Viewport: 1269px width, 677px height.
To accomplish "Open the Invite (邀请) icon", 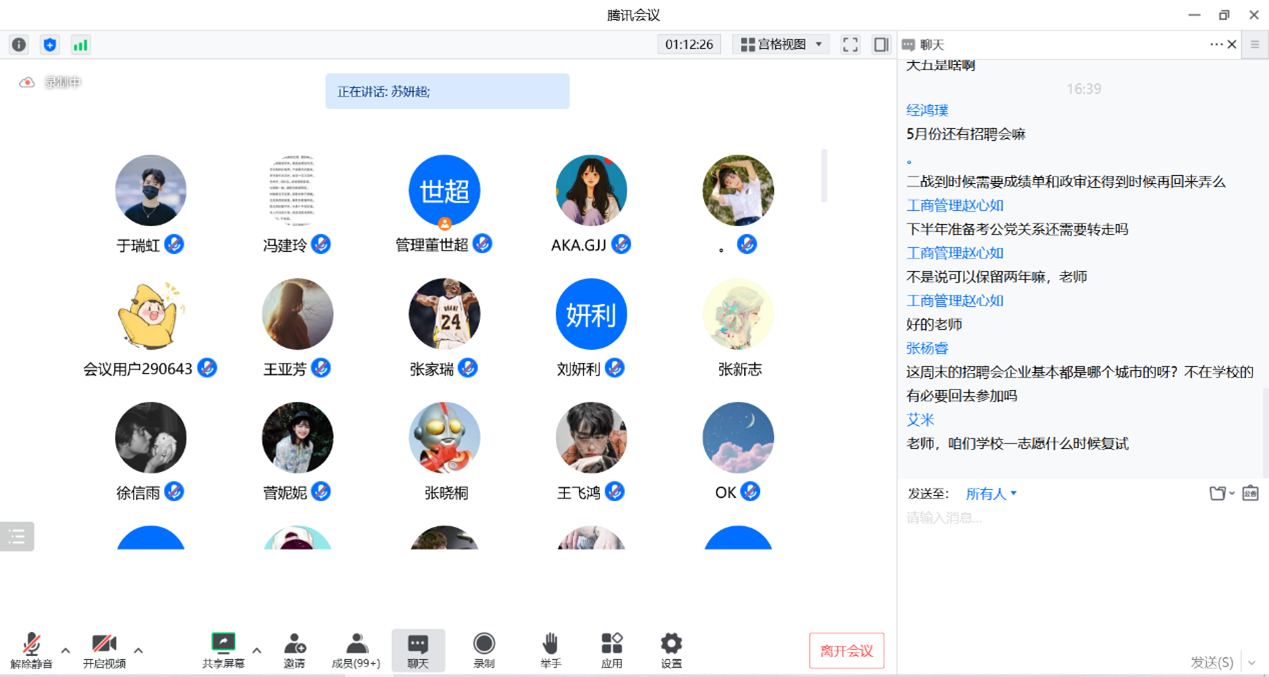I will [x=294, y=649].
